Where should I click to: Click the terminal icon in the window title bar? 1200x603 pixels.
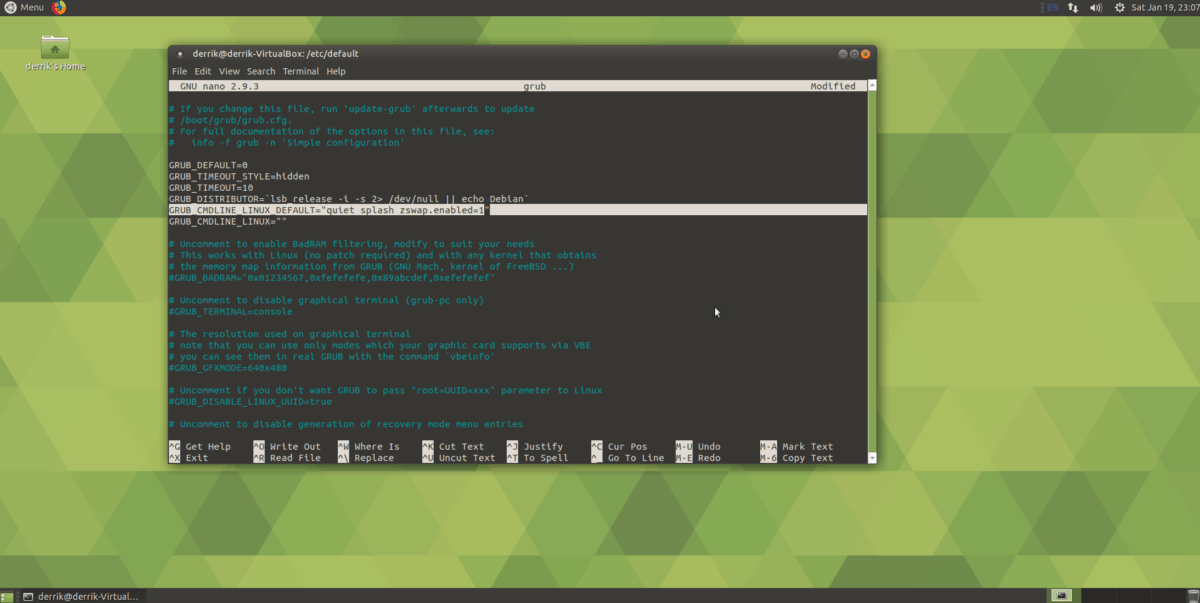(x=179, y=53)
